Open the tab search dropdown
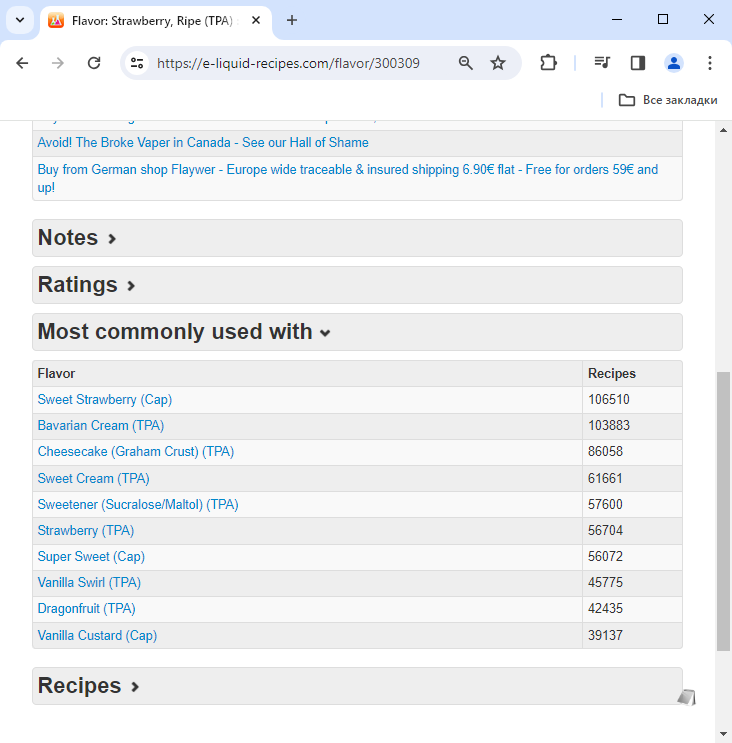This screenshot has height=743, width=732. 20,20
